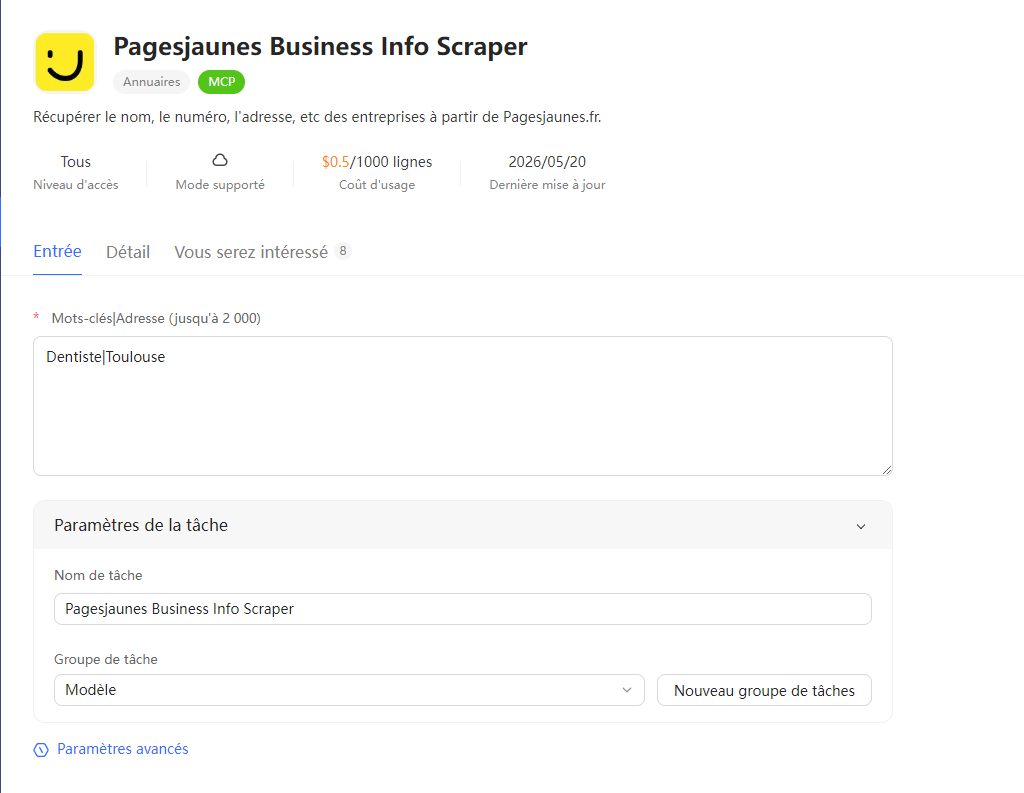1024x793 pixels.
Task: Click Nouveau groupe de tâches button
Action: point(764,690)
